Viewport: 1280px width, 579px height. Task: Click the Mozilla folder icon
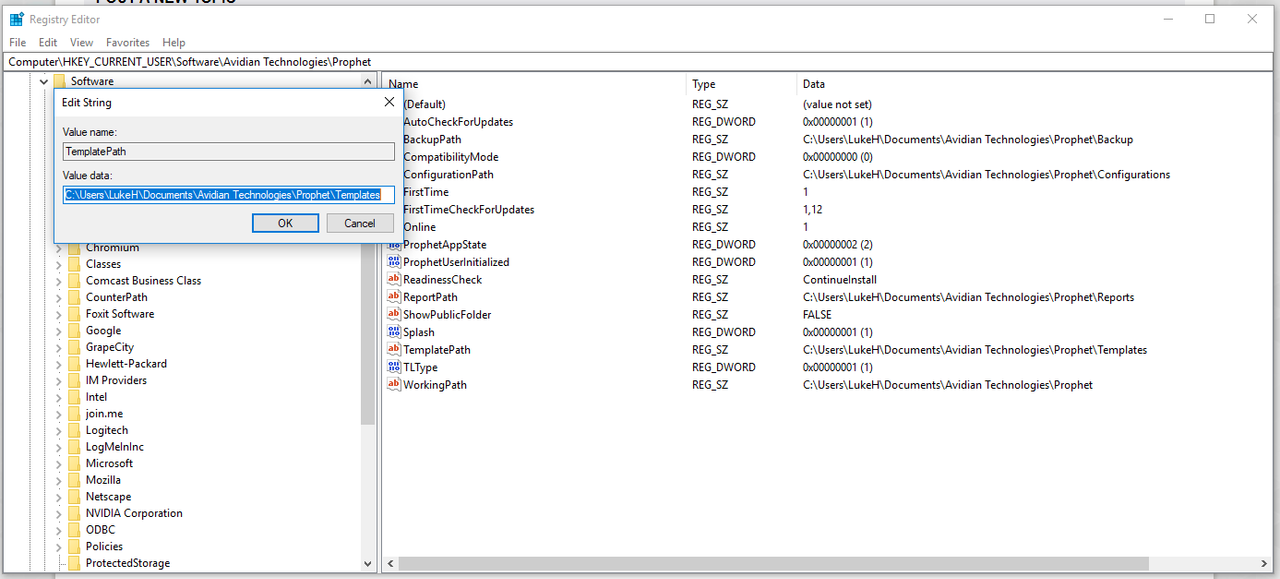coord(74,480)
